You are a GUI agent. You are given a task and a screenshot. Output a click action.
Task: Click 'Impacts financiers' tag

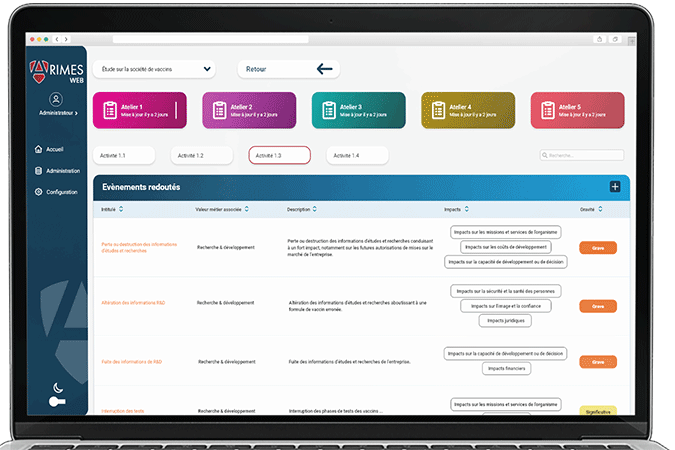click(506, 368)
